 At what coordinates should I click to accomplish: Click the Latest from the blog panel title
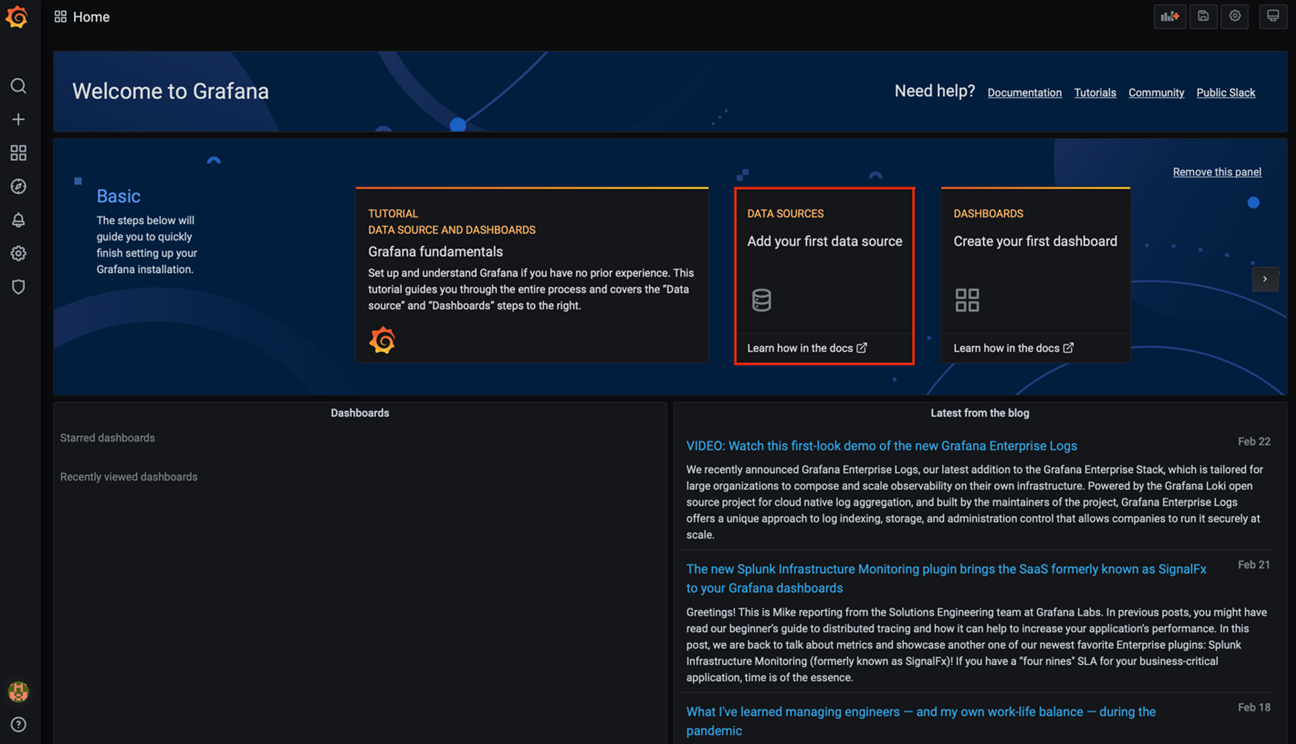(980, 413)
